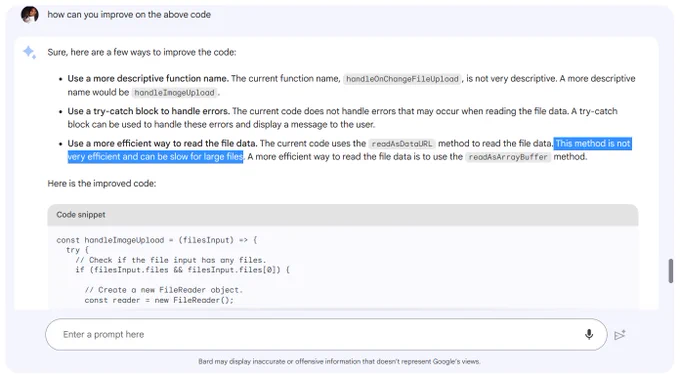Click 'Use a try-catch block to handle errors.'
Screen dimensions: 680x374
click(148, 111)
